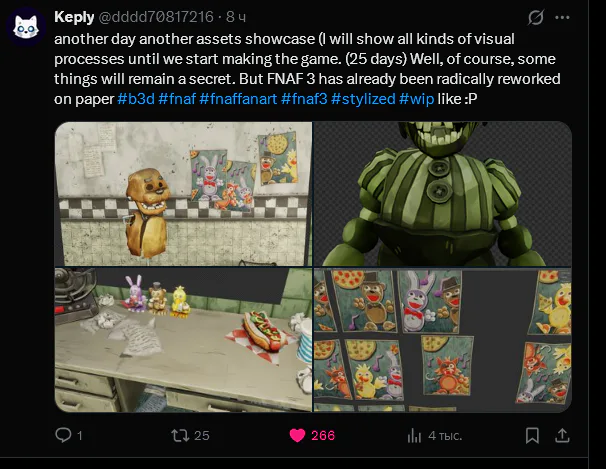Screen dimensions: 606x469
Task: Open desk with hot dog image
Action: (183, 340)
